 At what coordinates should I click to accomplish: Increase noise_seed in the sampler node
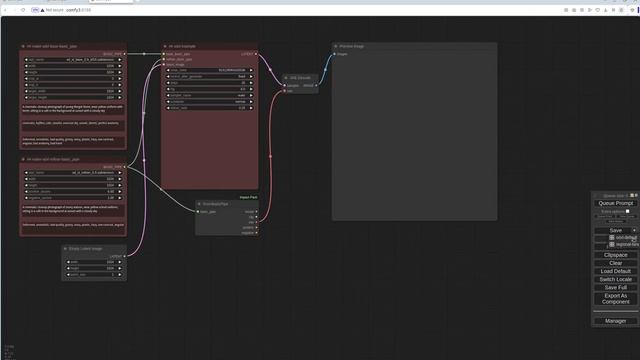251,70
